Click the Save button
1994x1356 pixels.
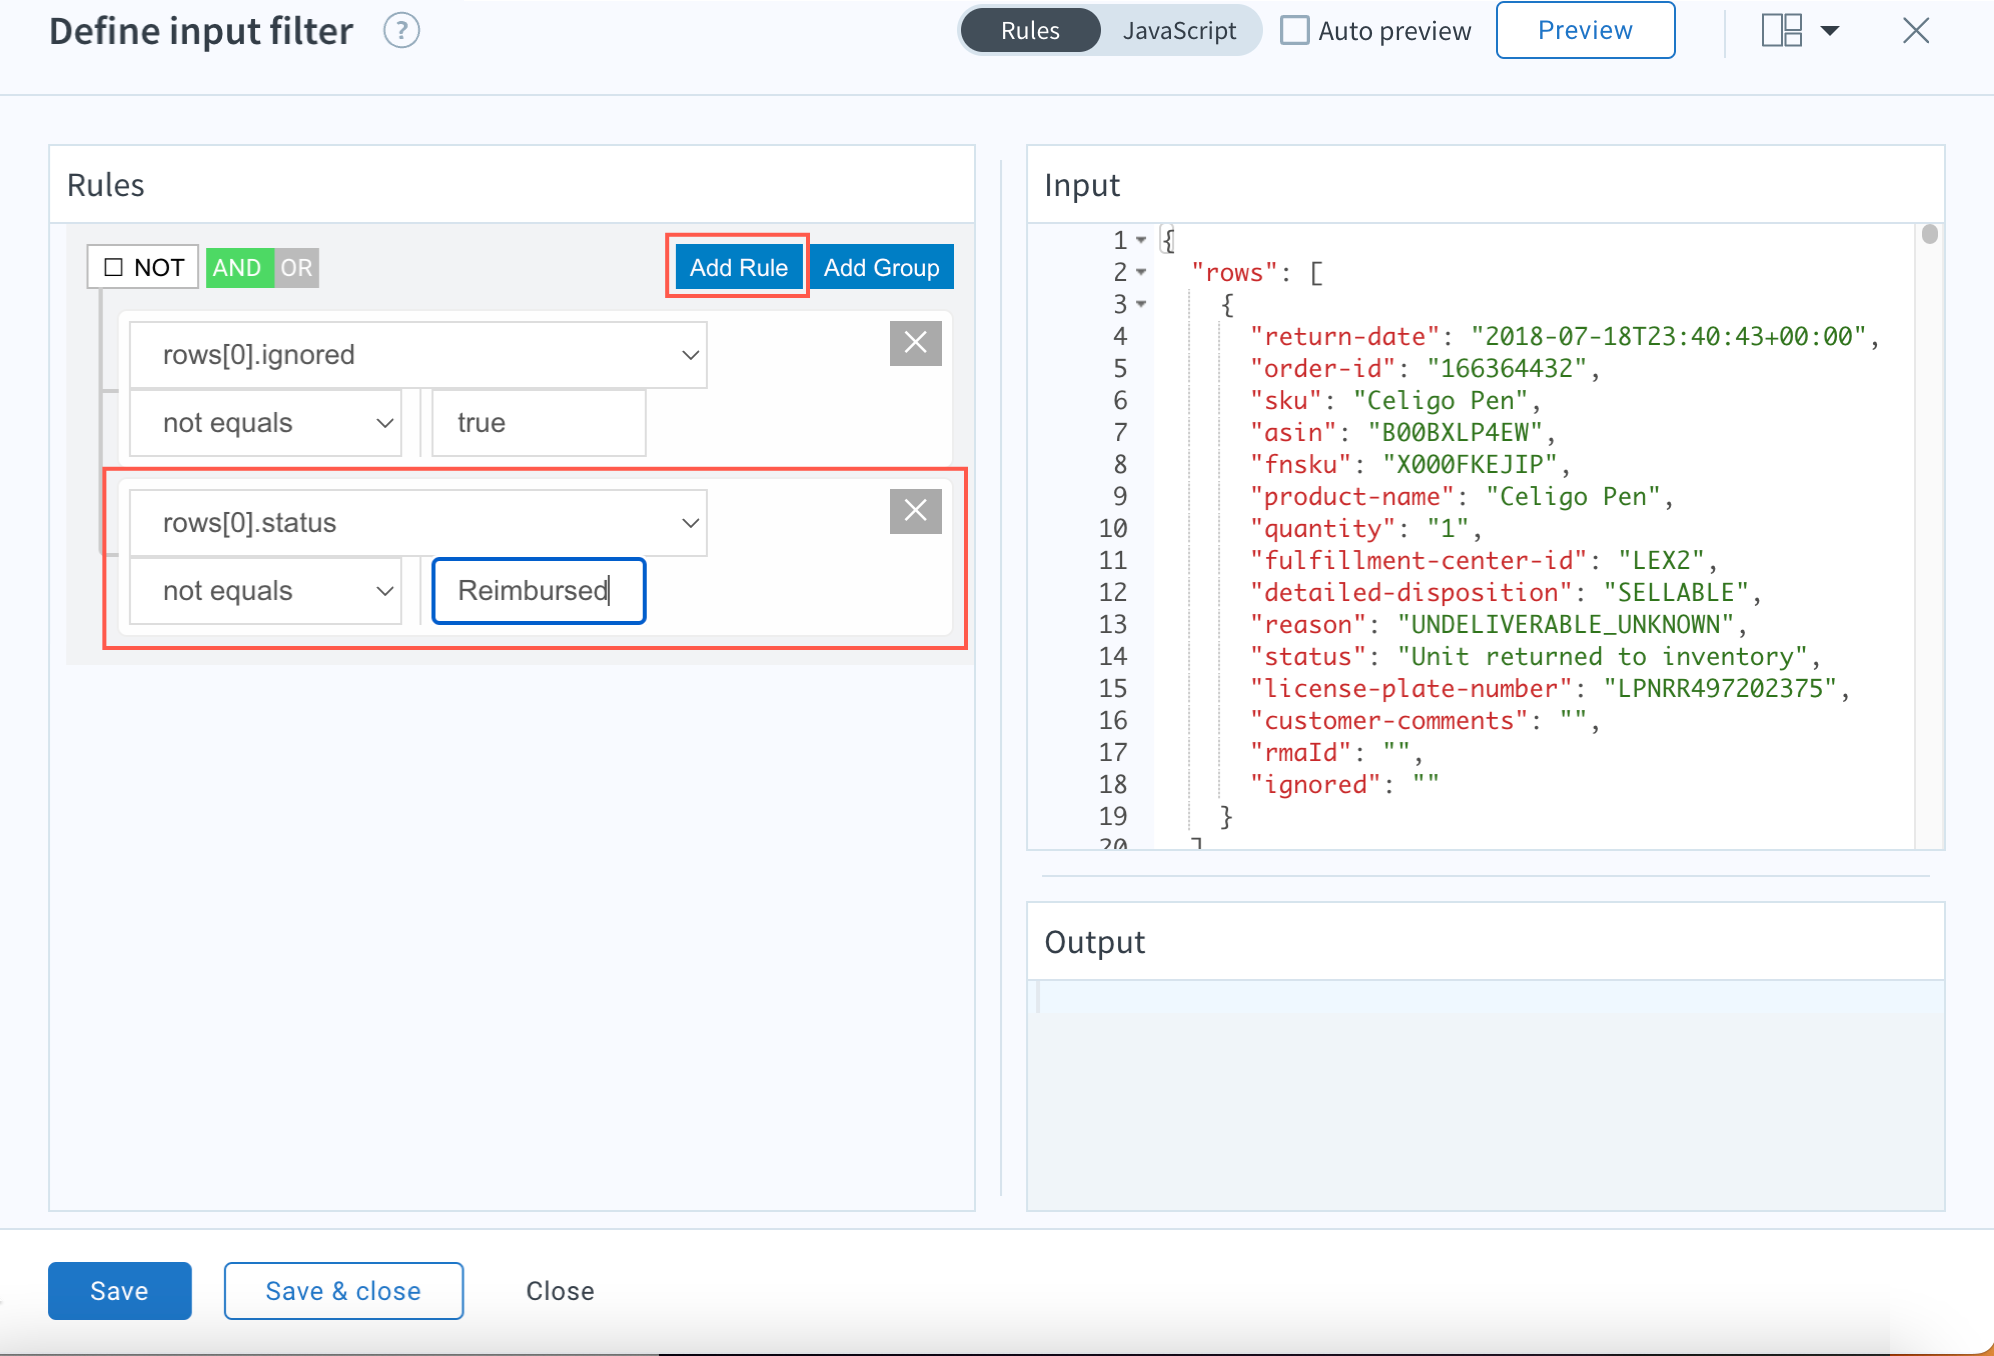[119, 1291]
